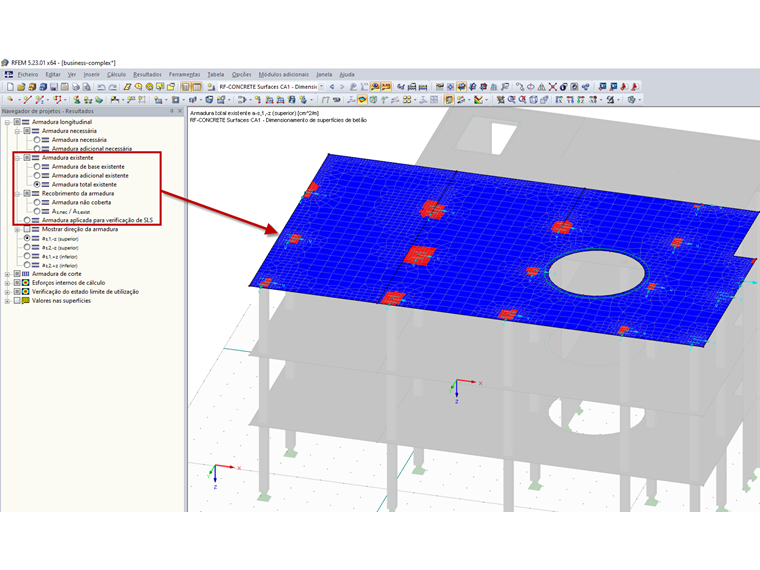
Task: Click the red X delete icon in toolbar
Action: (x=553, y=87)
